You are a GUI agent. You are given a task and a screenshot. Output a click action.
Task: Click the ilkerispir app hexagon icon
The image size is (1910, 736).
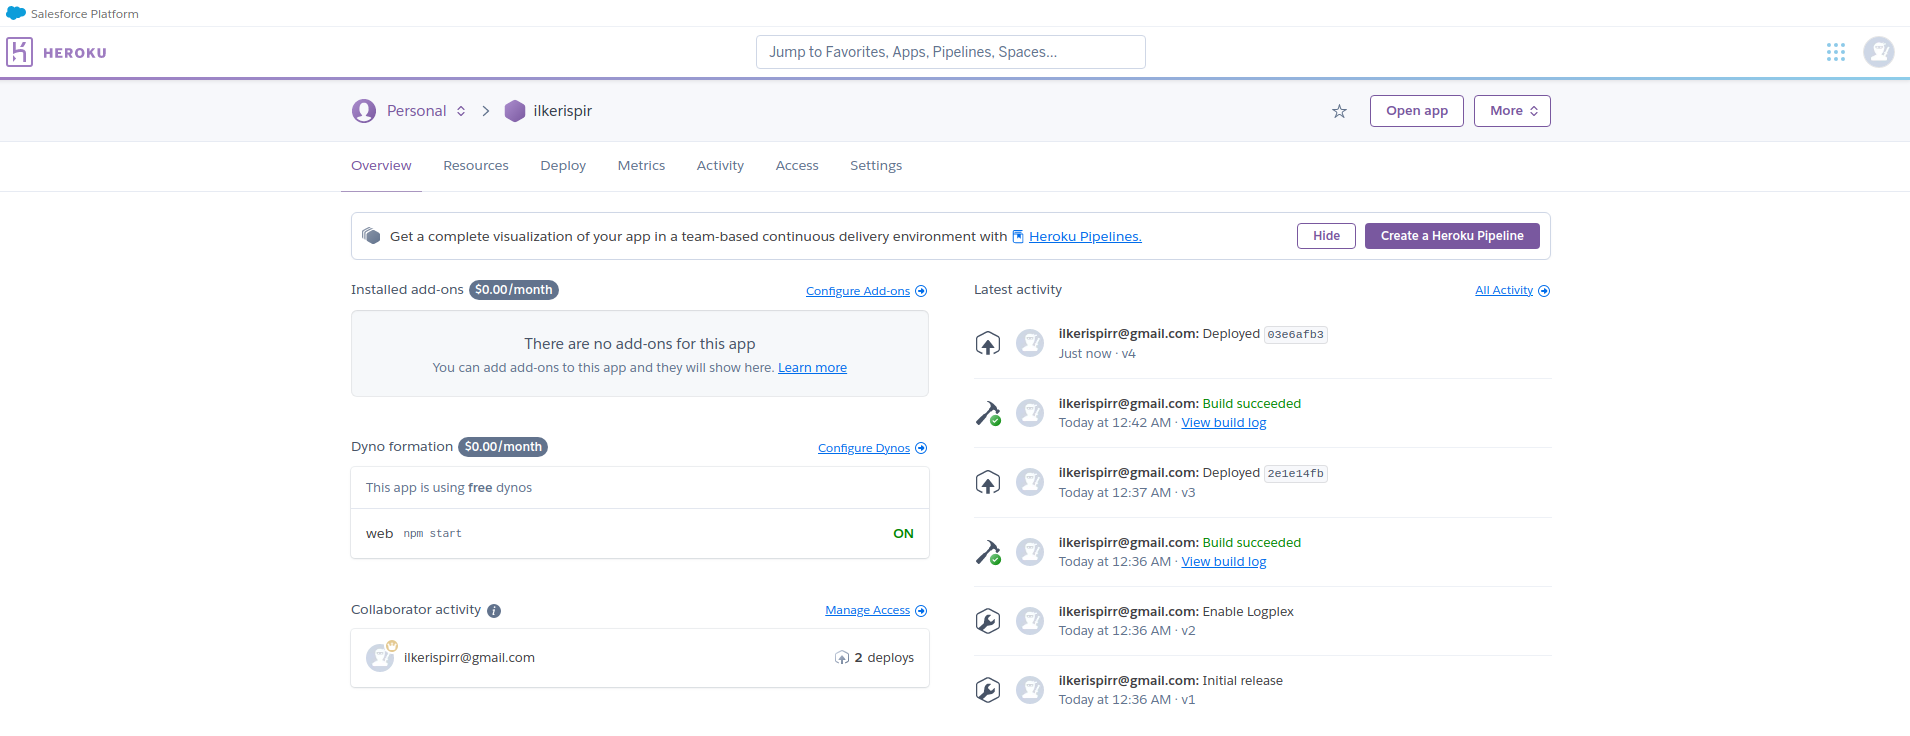point(515,111)
